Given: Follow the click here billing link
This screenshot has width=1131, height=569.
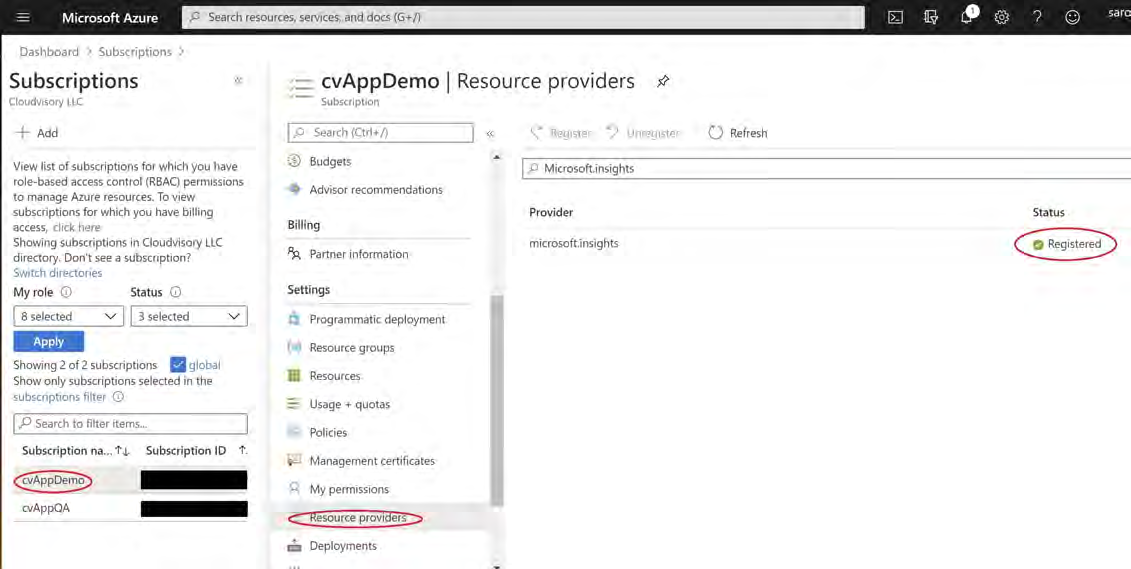Looking at the screenshot, I should pos(76,227).
